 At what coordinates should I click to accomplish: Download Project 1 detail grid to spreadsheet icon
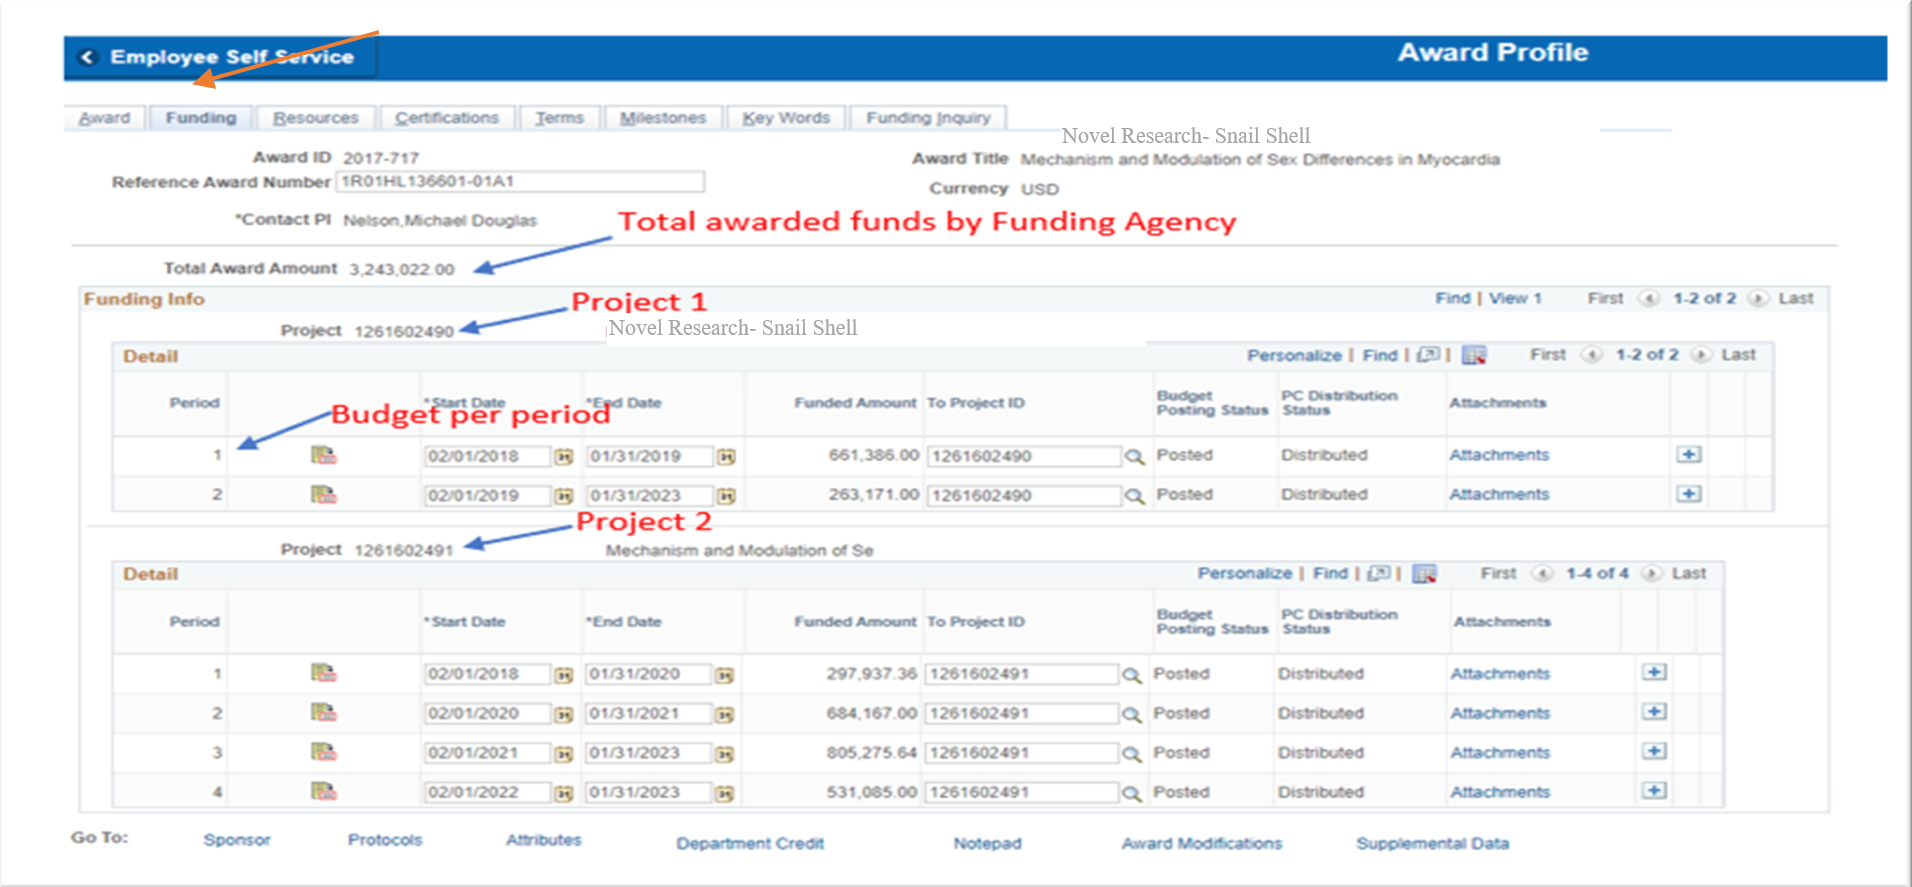tap(1473, 356)
